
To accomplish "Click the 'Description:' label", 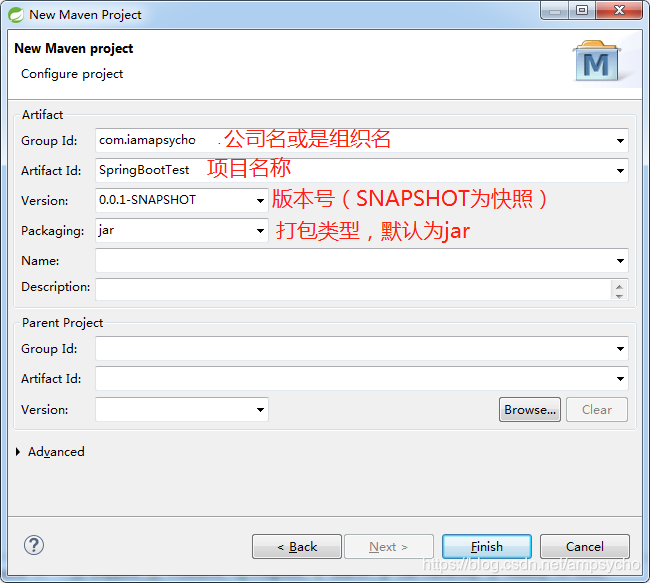I will coord(56,287).
